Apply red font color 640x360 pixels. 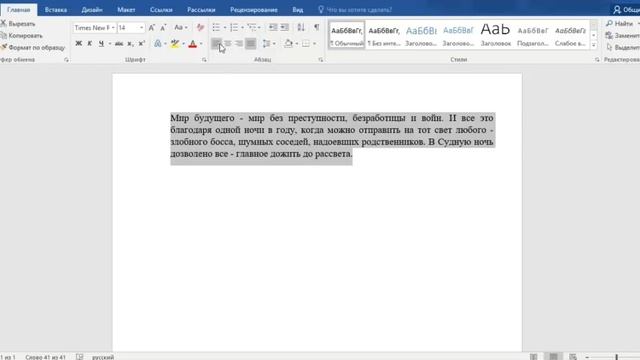tap(193, 43)
